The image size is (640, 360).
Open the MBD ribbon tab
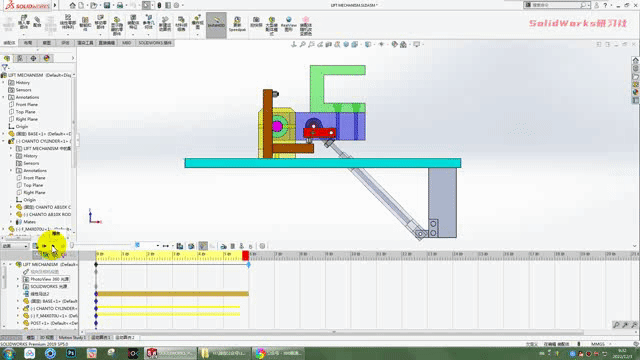click(127, 43)
